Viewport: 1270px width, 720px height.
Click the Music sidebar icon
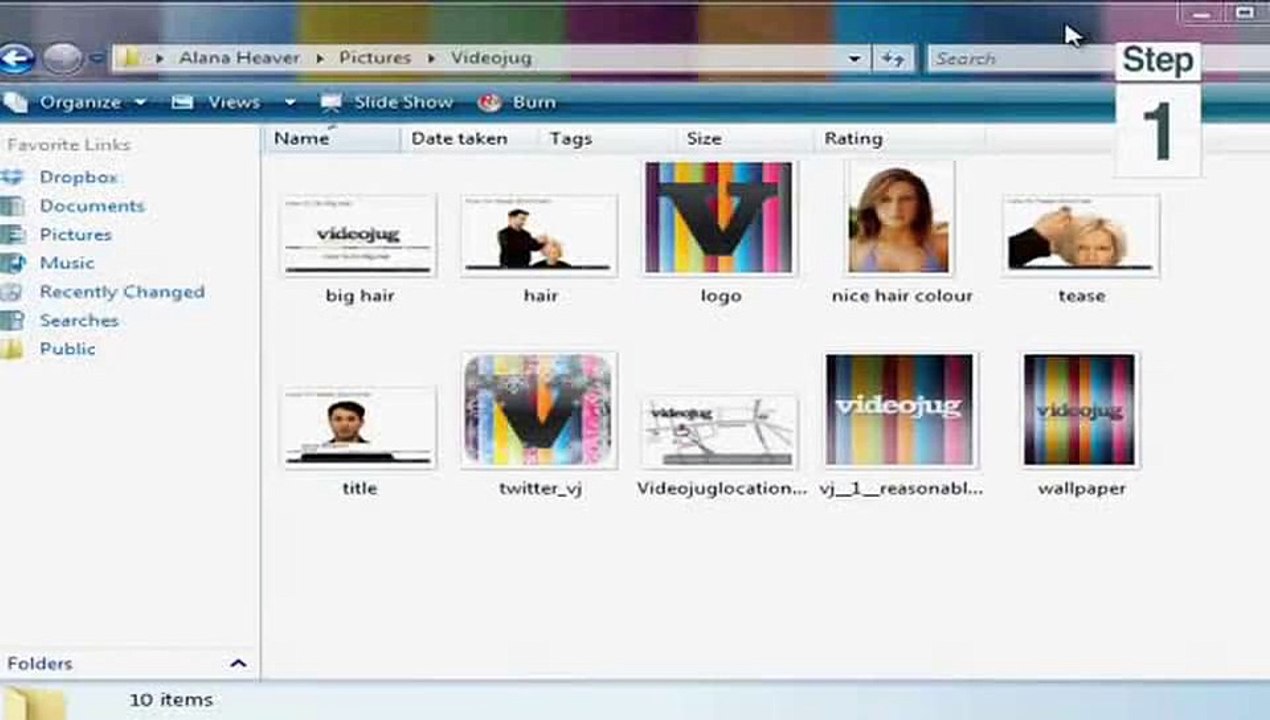point(11,263)
